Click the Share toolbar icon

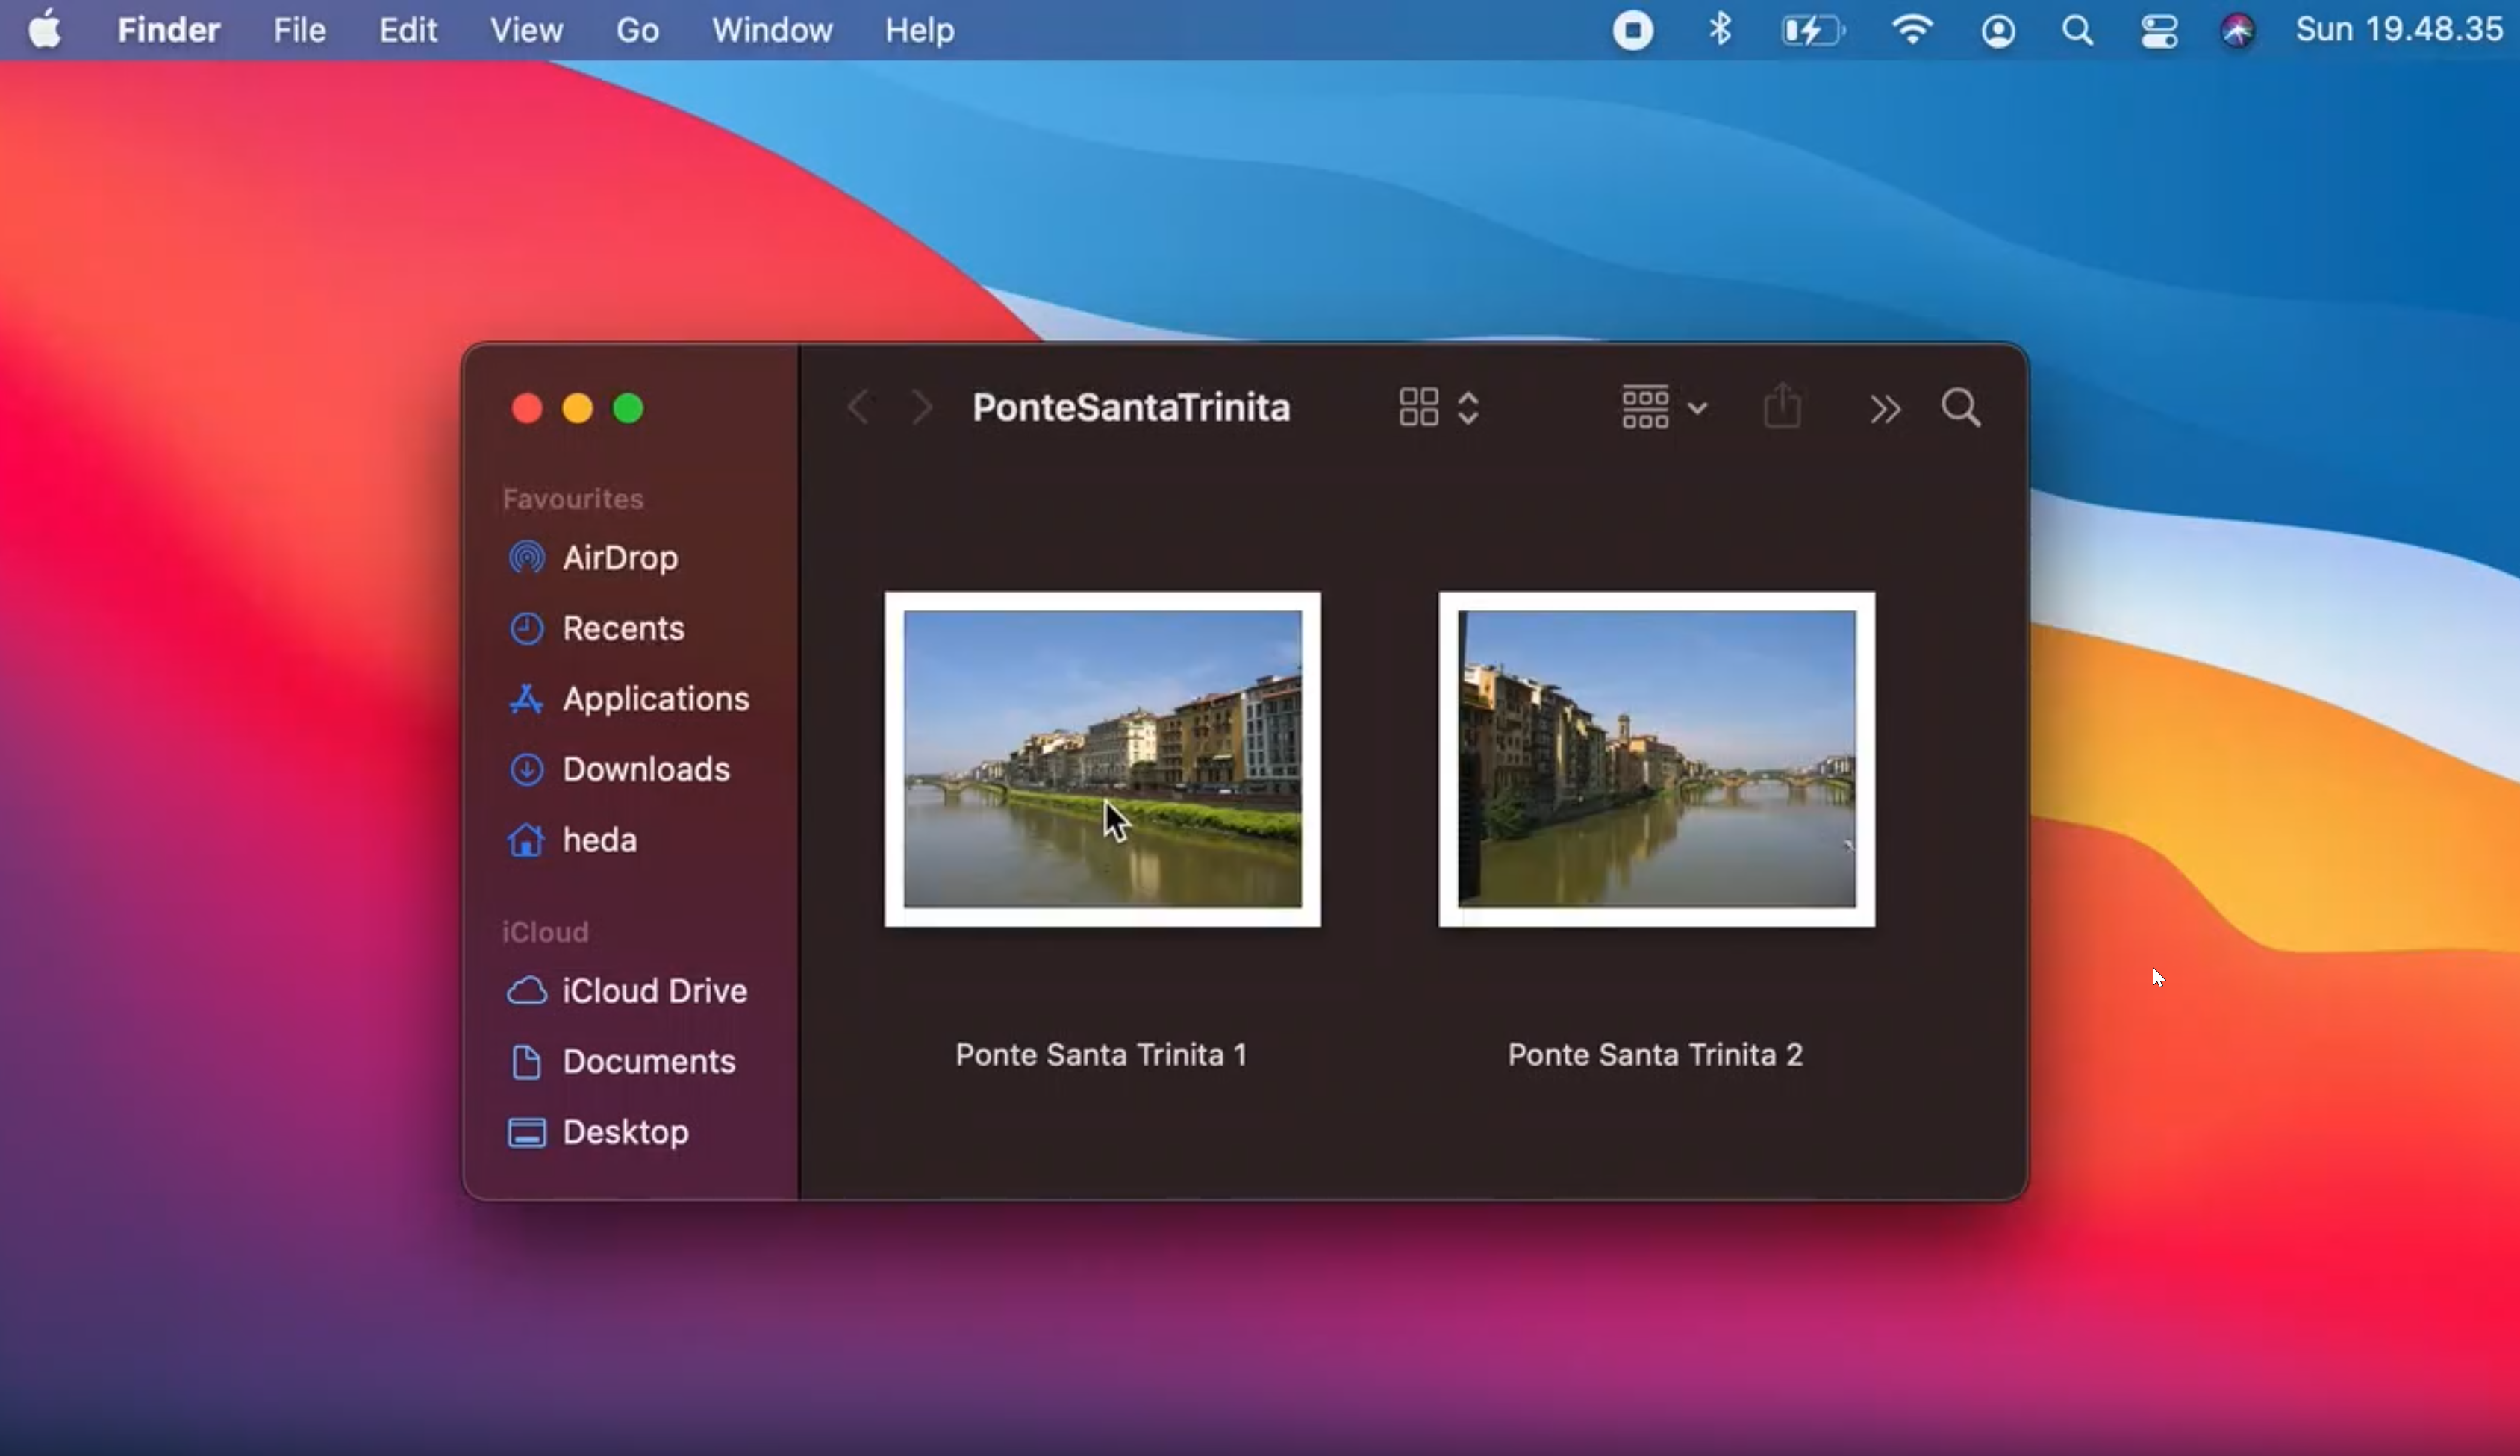1782,407
